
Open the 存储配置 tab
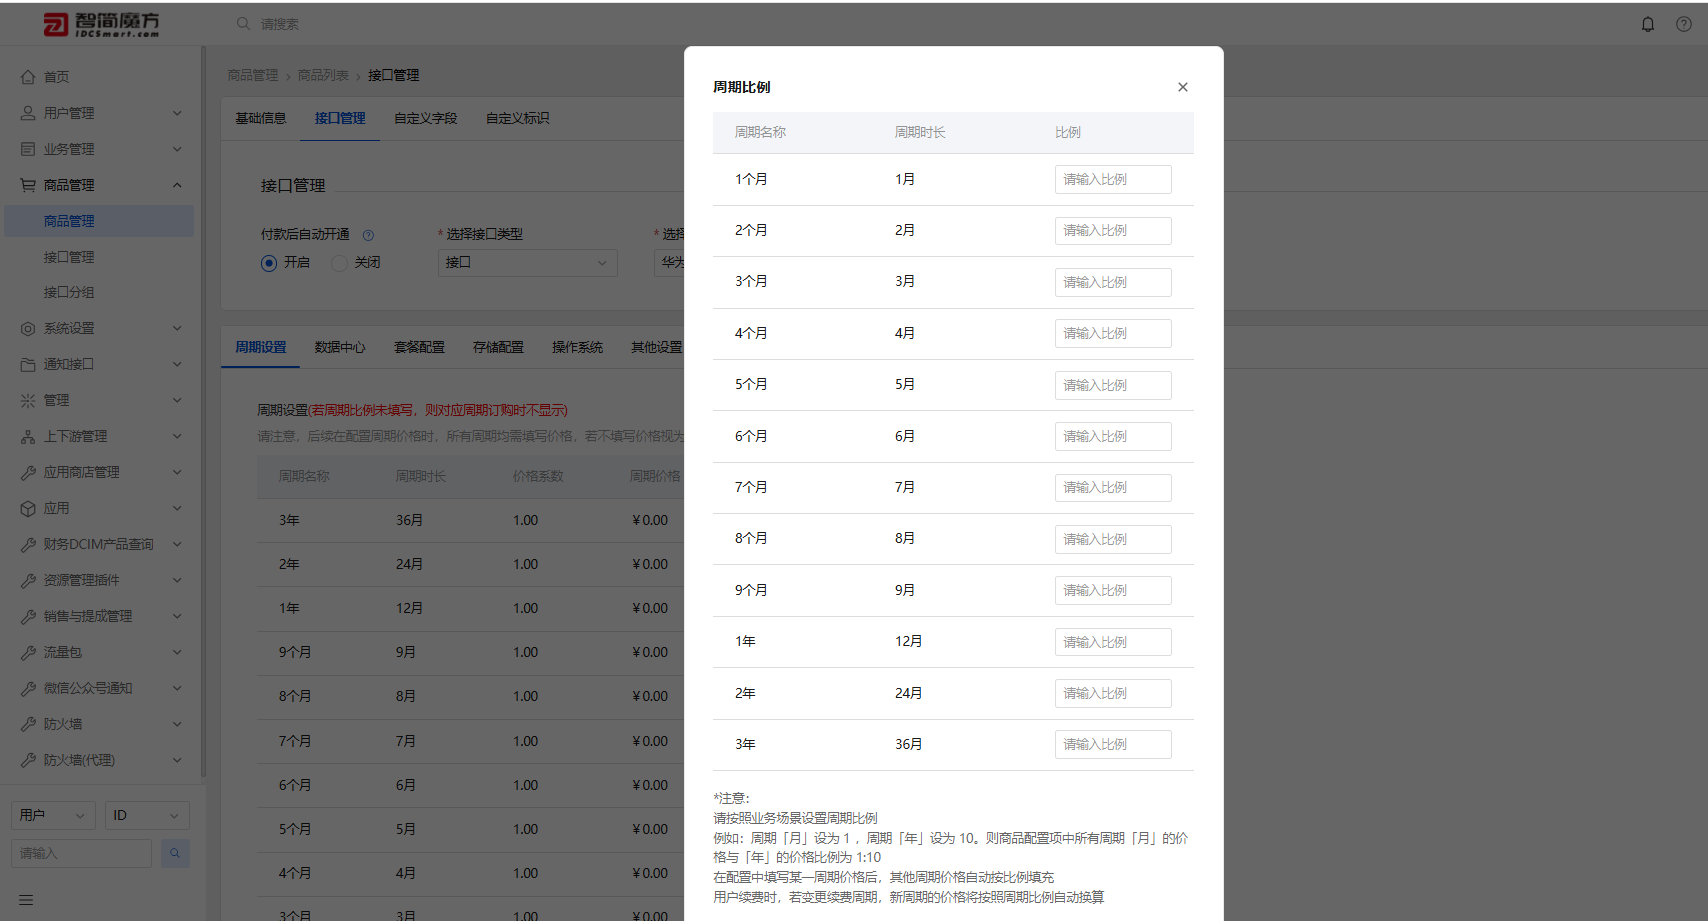[498, 347]
